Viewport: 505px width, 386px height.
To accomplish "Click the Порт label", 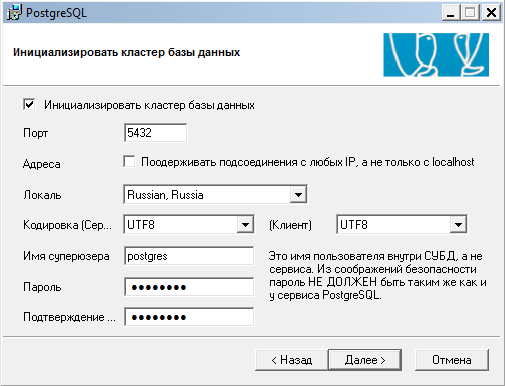I will [36, 133].
